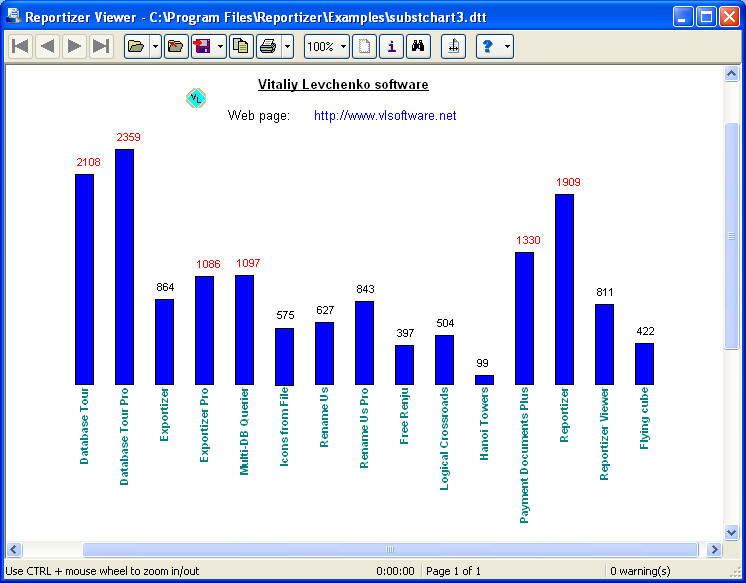Click the vertical scrollbar up arrow
Image resolution: width=746 pixels, height=583 pixels.
(x=731, y=74)
